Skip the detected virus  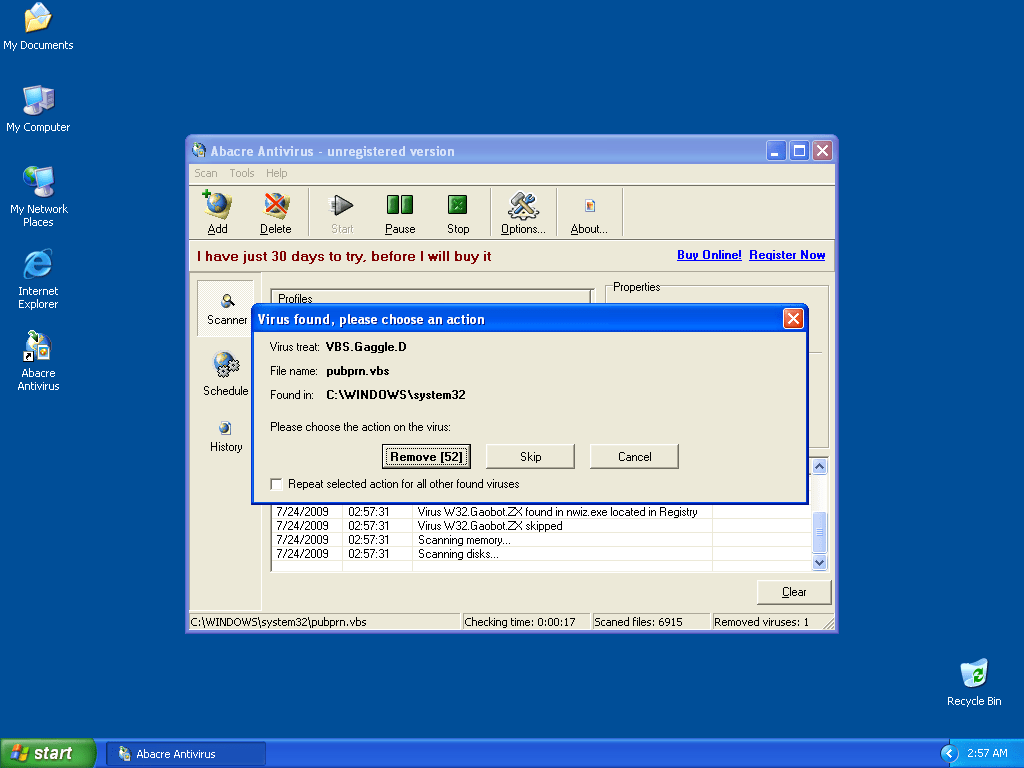tap(530, 457)
